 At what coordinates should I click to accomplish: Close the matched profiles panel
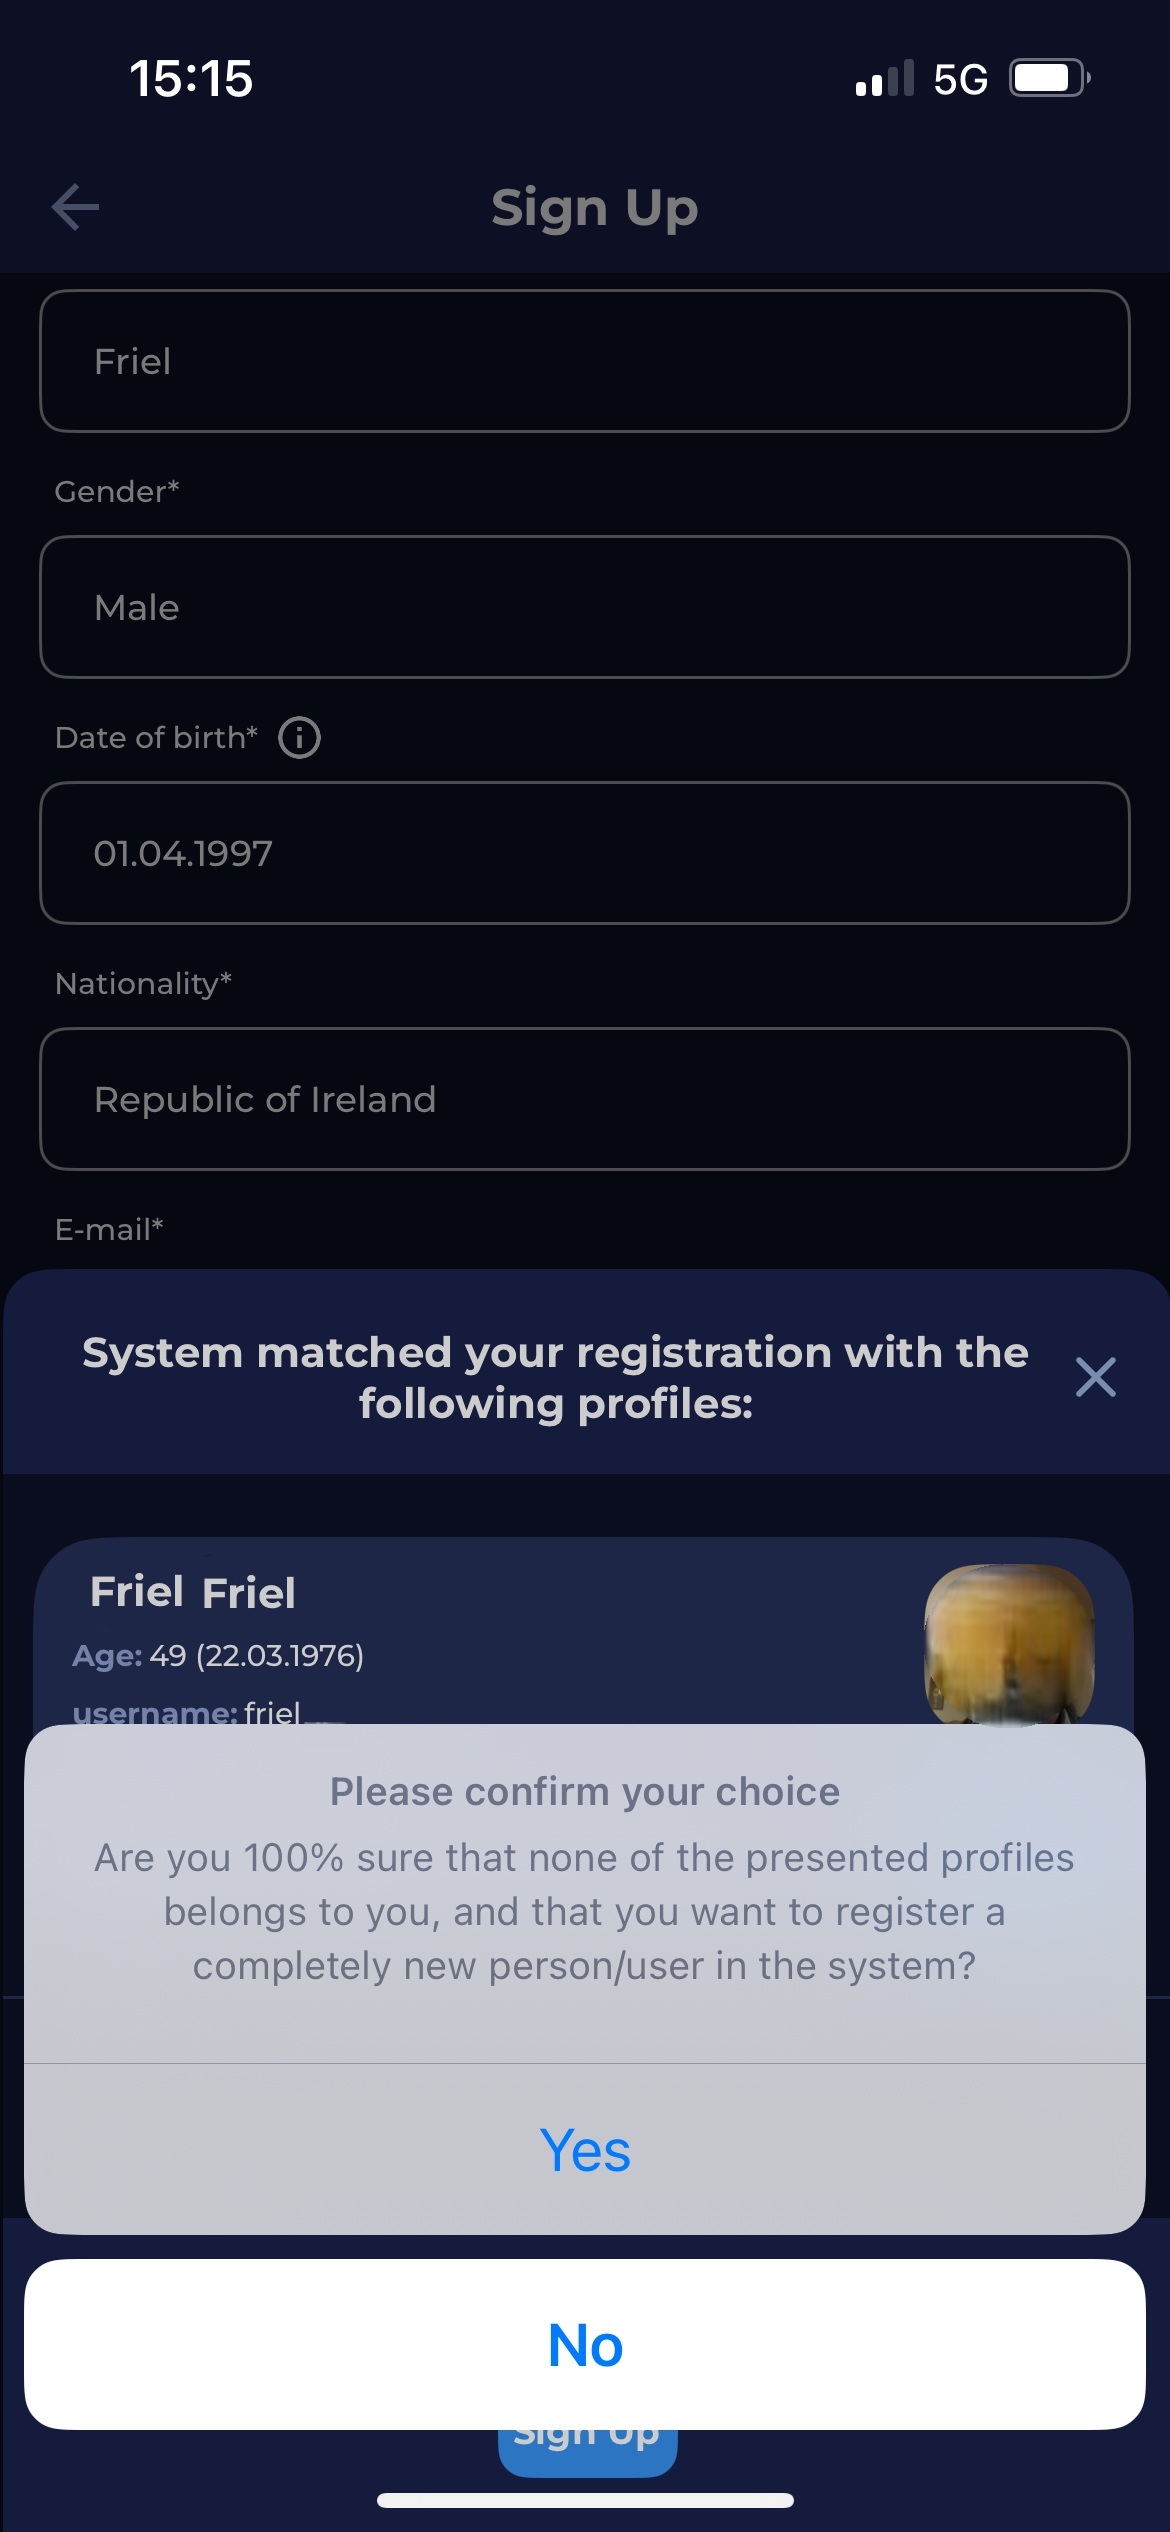pos(1095,1377)
